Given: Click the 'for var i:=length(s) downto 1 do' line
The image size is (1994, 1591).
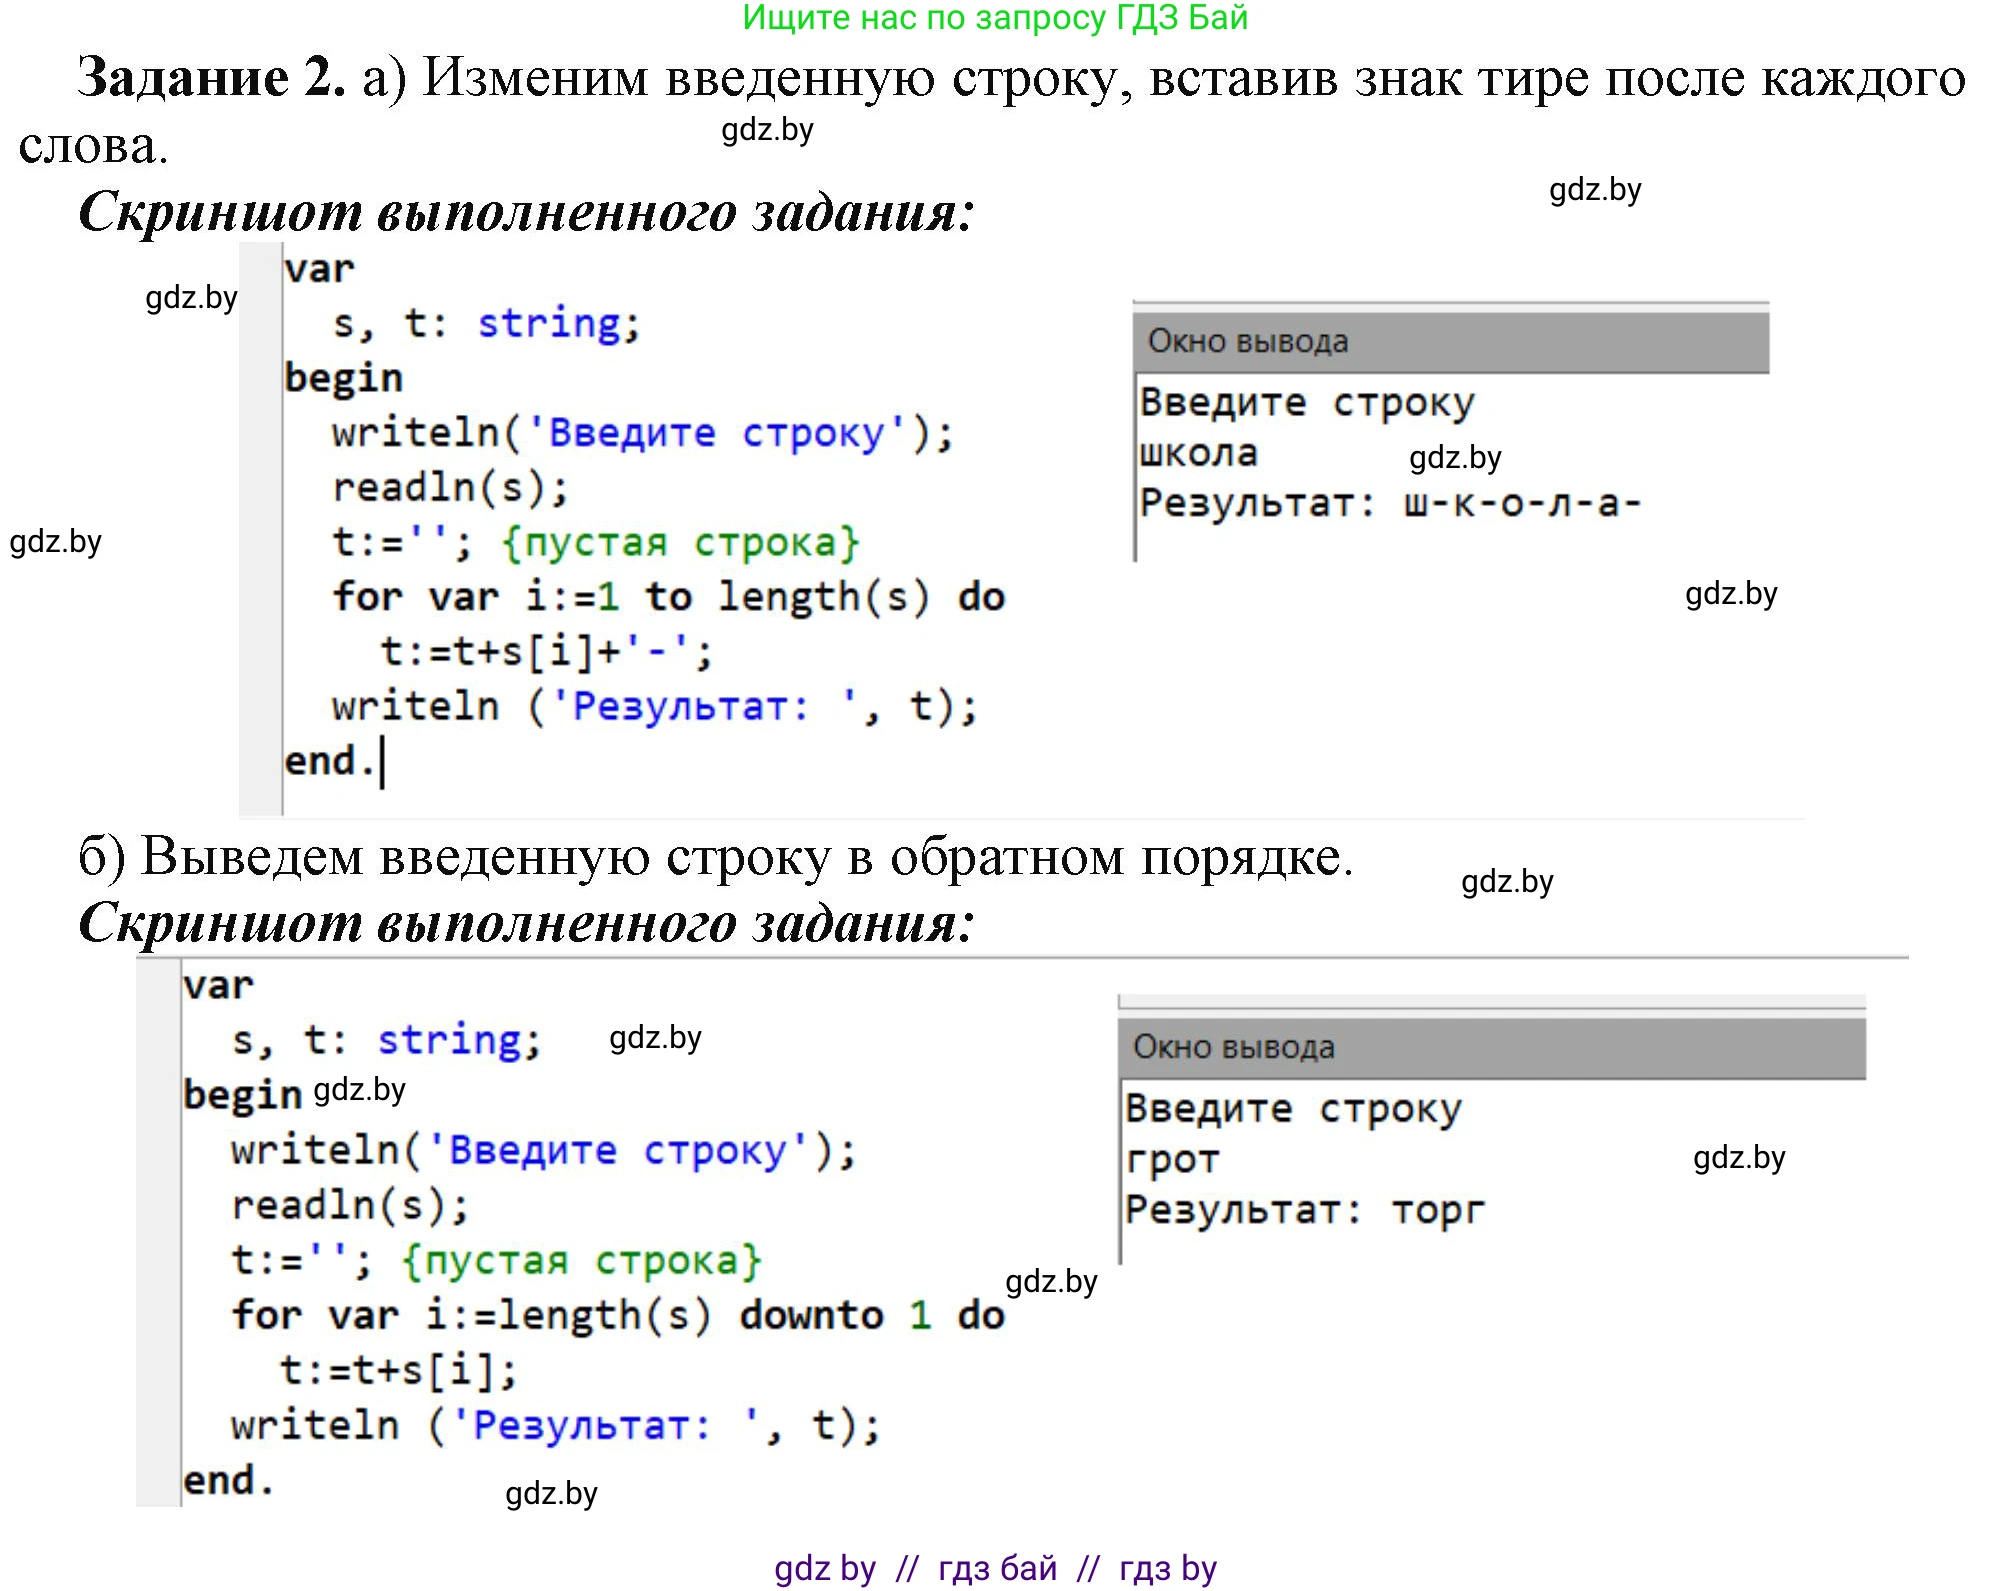Looking at the screenshot, I should click(x=615, y=1316).
